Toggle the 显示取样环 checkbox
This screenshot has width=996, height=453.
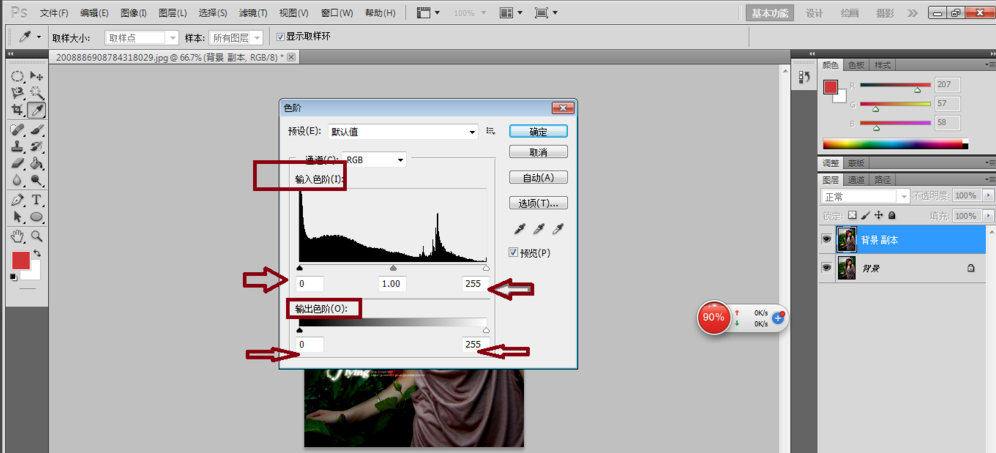pos(280,37)
